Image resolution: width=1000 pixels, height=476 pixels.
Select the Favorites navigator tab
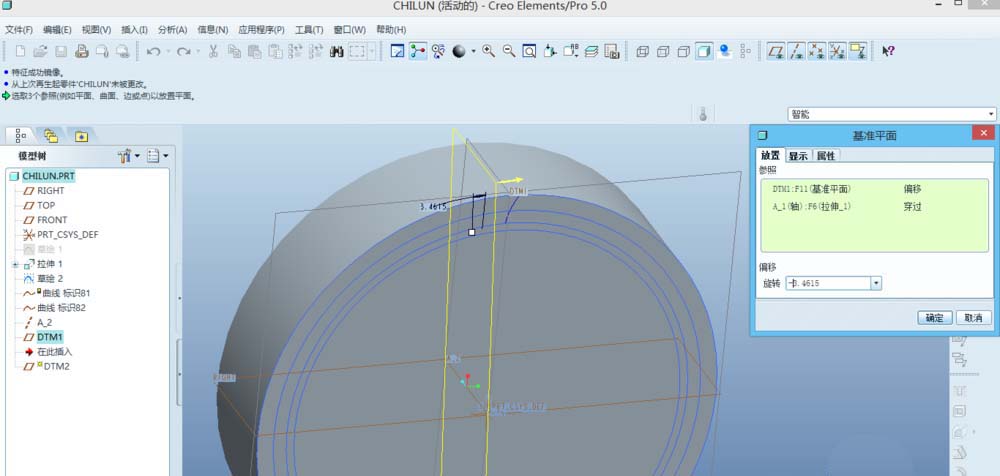pos(81,135)
